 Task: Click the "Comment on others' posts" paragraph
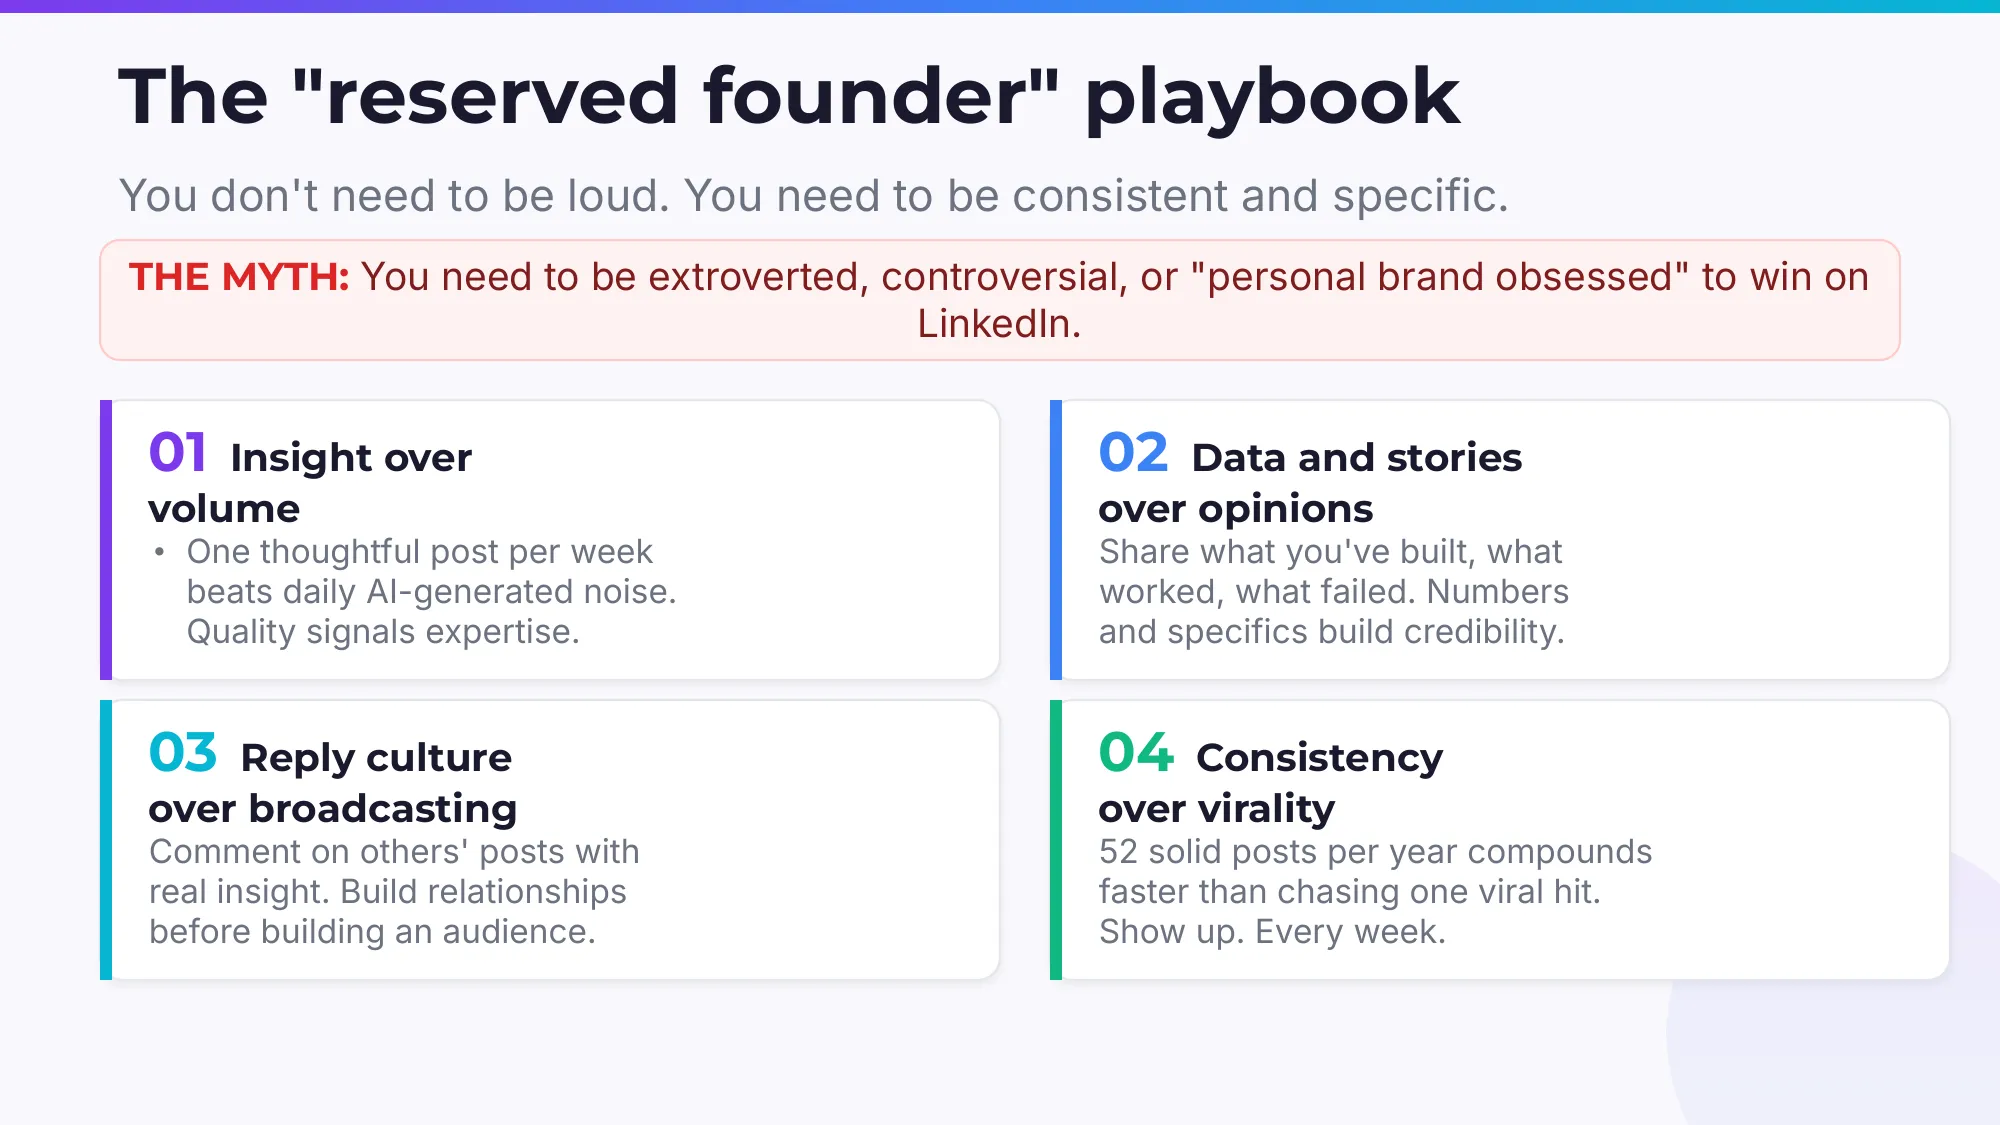tap(394, 892)
